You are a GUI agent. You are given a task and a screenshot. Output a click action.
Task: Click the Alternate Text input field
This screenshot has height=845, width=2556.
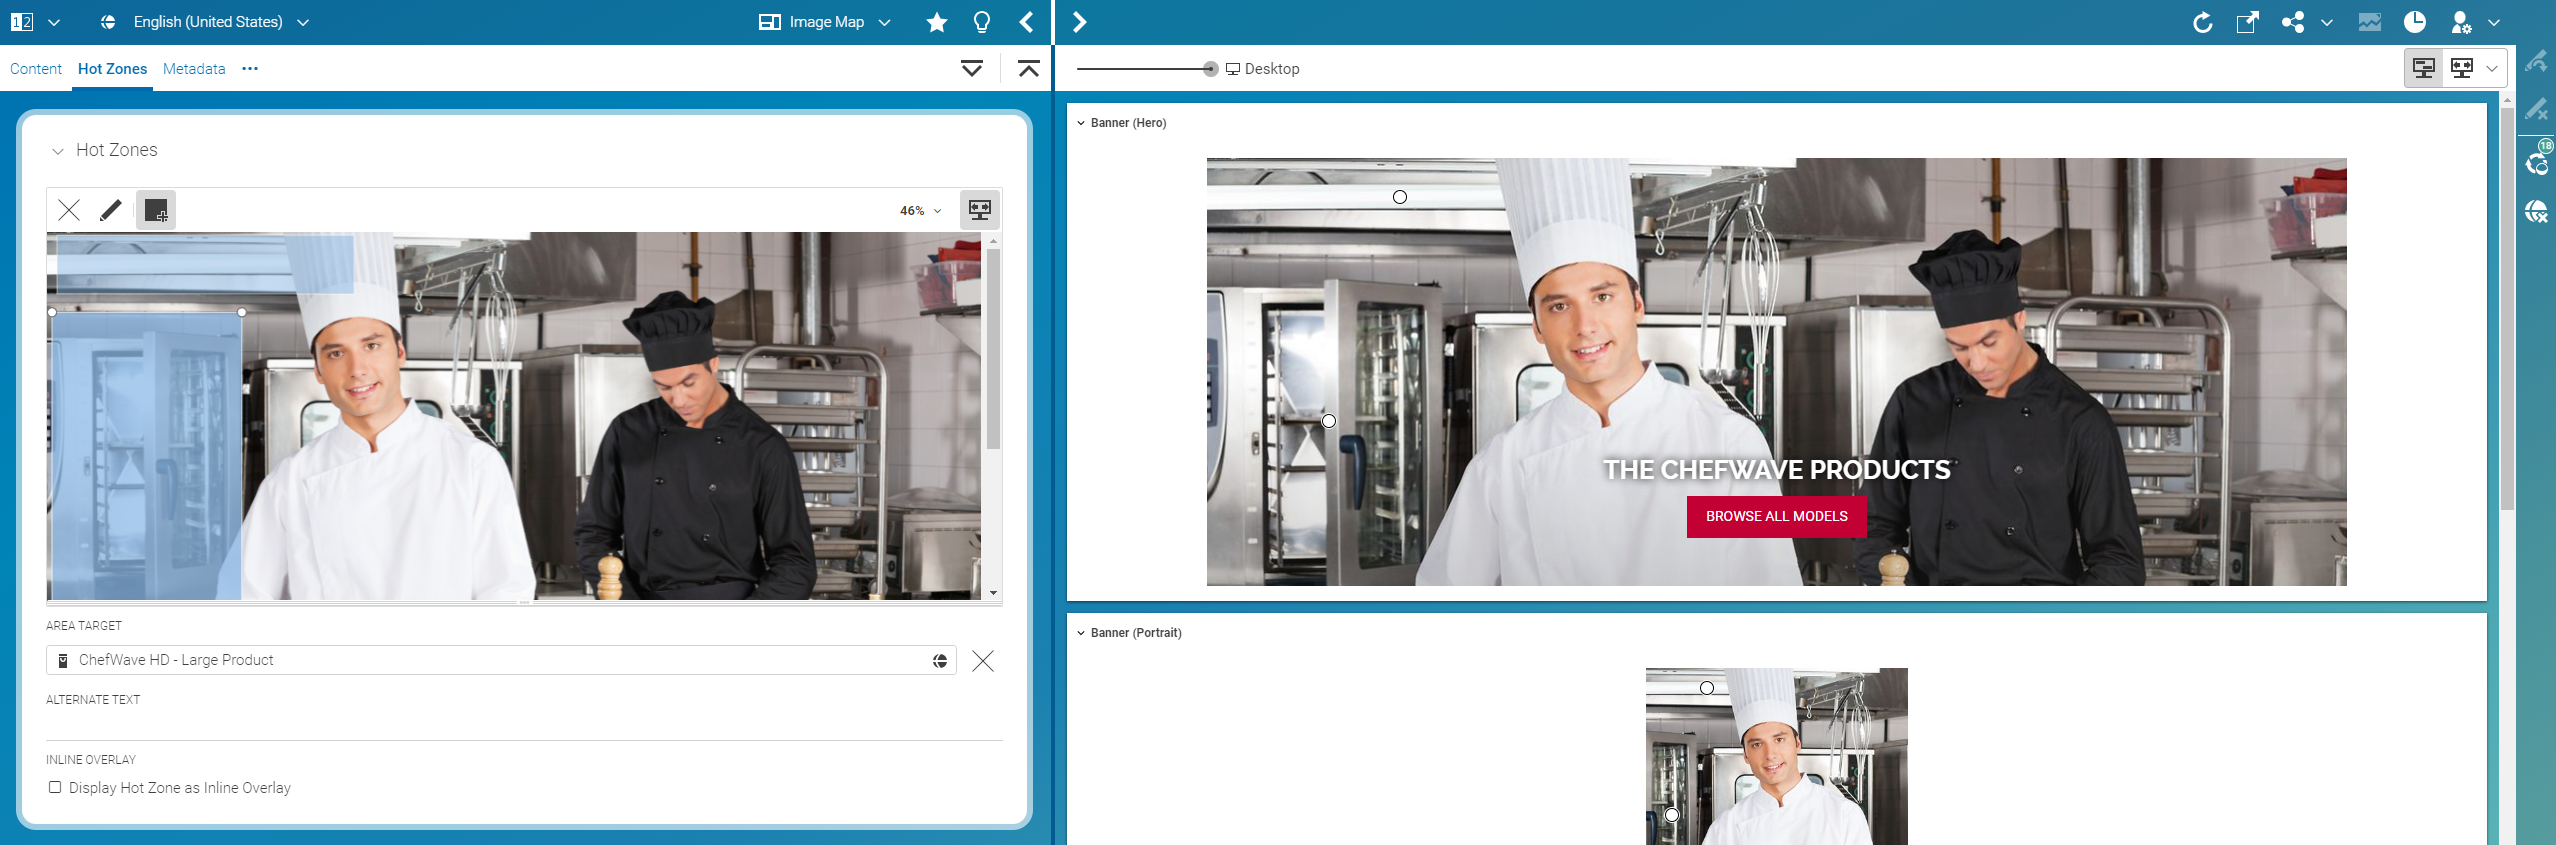coord(523,724)
